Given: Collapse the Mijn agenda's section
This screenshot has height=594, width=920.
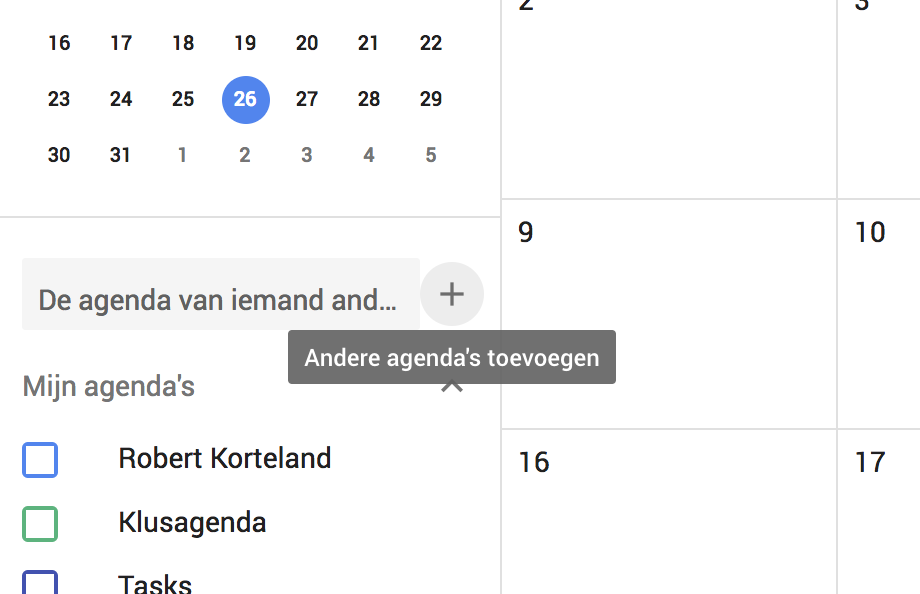Looking at the screenshot, I should (452, 387).
